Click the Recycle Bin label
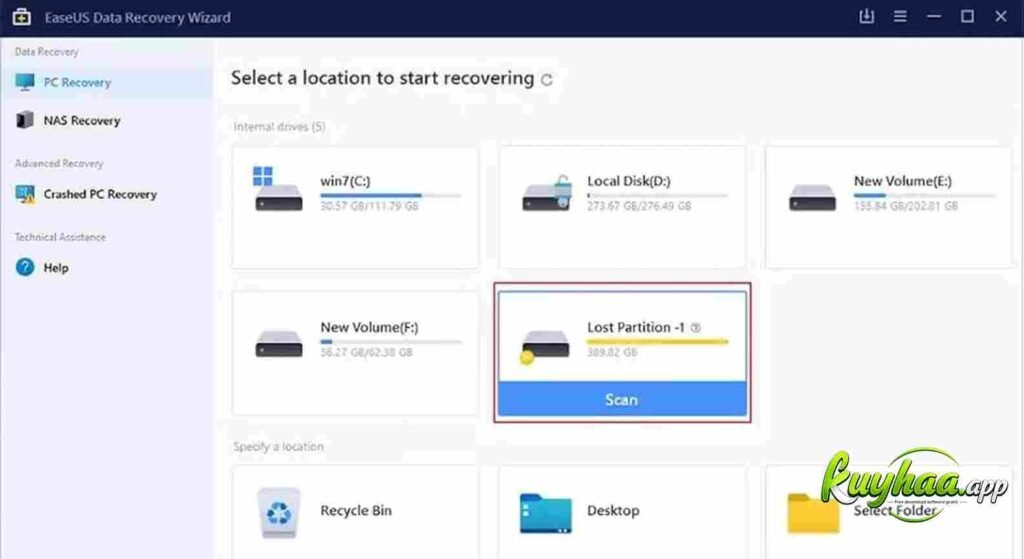 pos(356,511)
